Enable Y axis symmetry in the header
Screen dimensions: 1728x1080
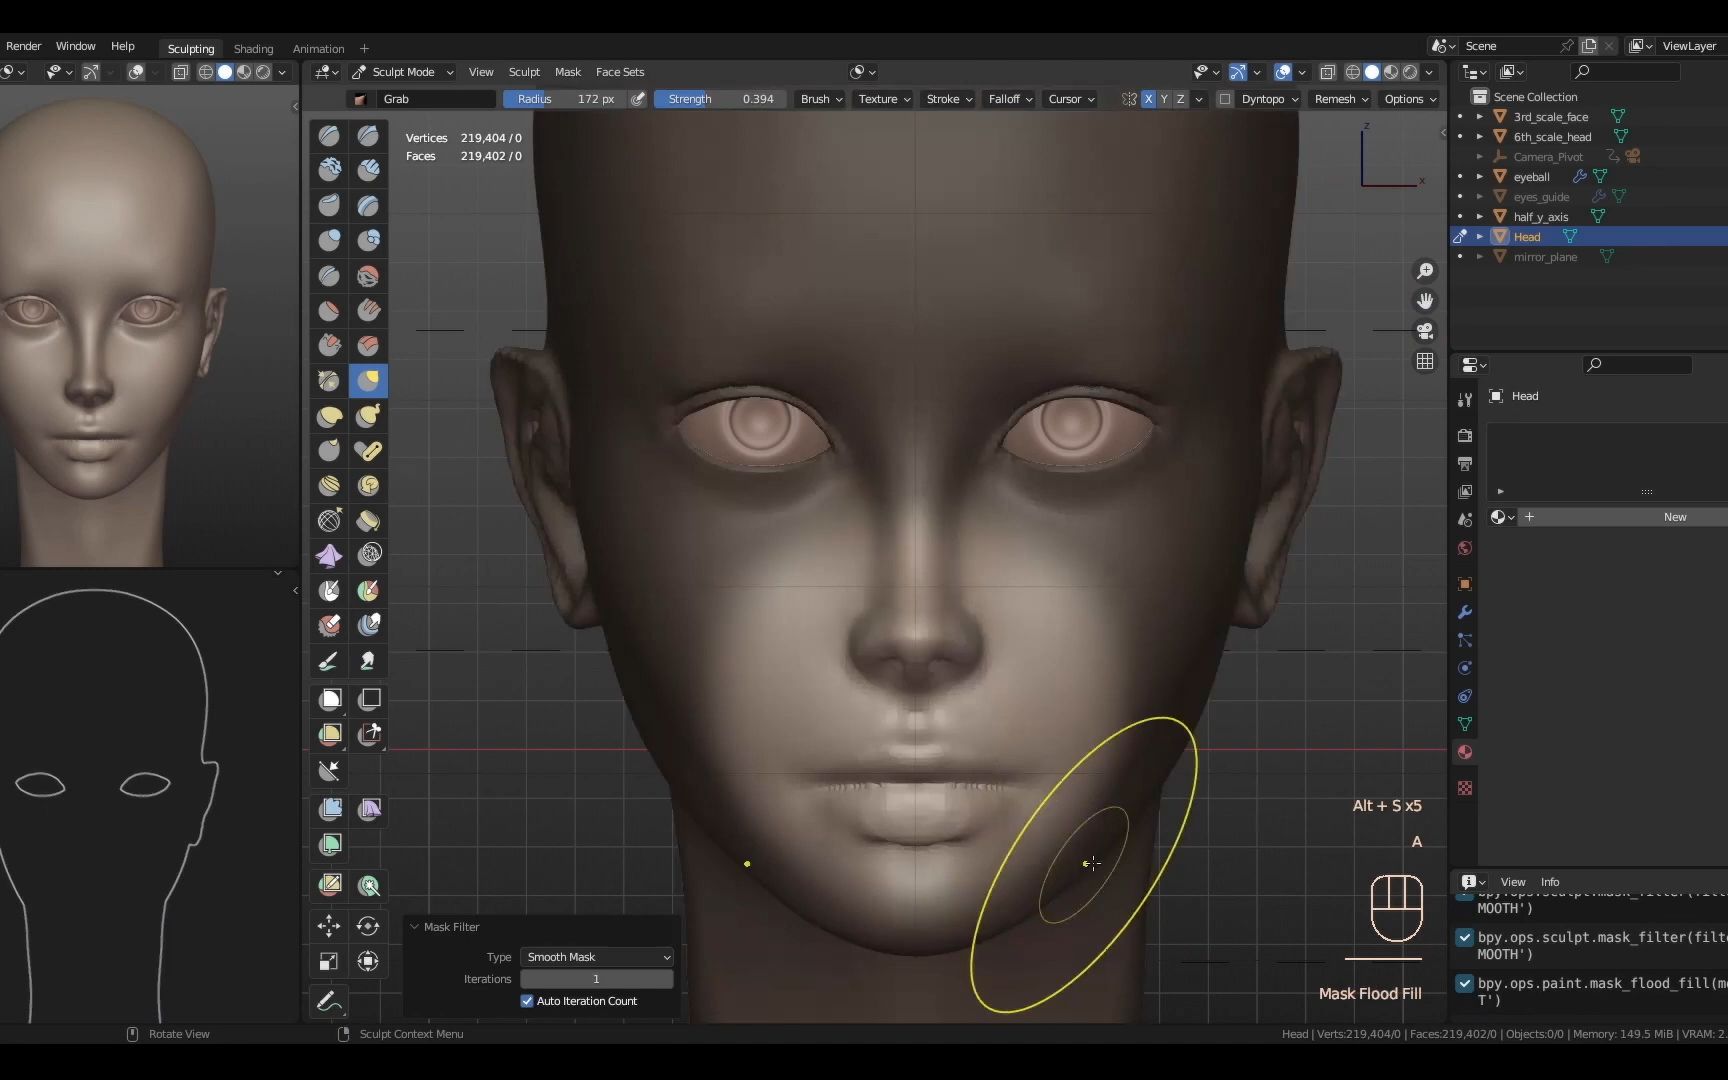pyautogui.click(x=1165, y=99)
